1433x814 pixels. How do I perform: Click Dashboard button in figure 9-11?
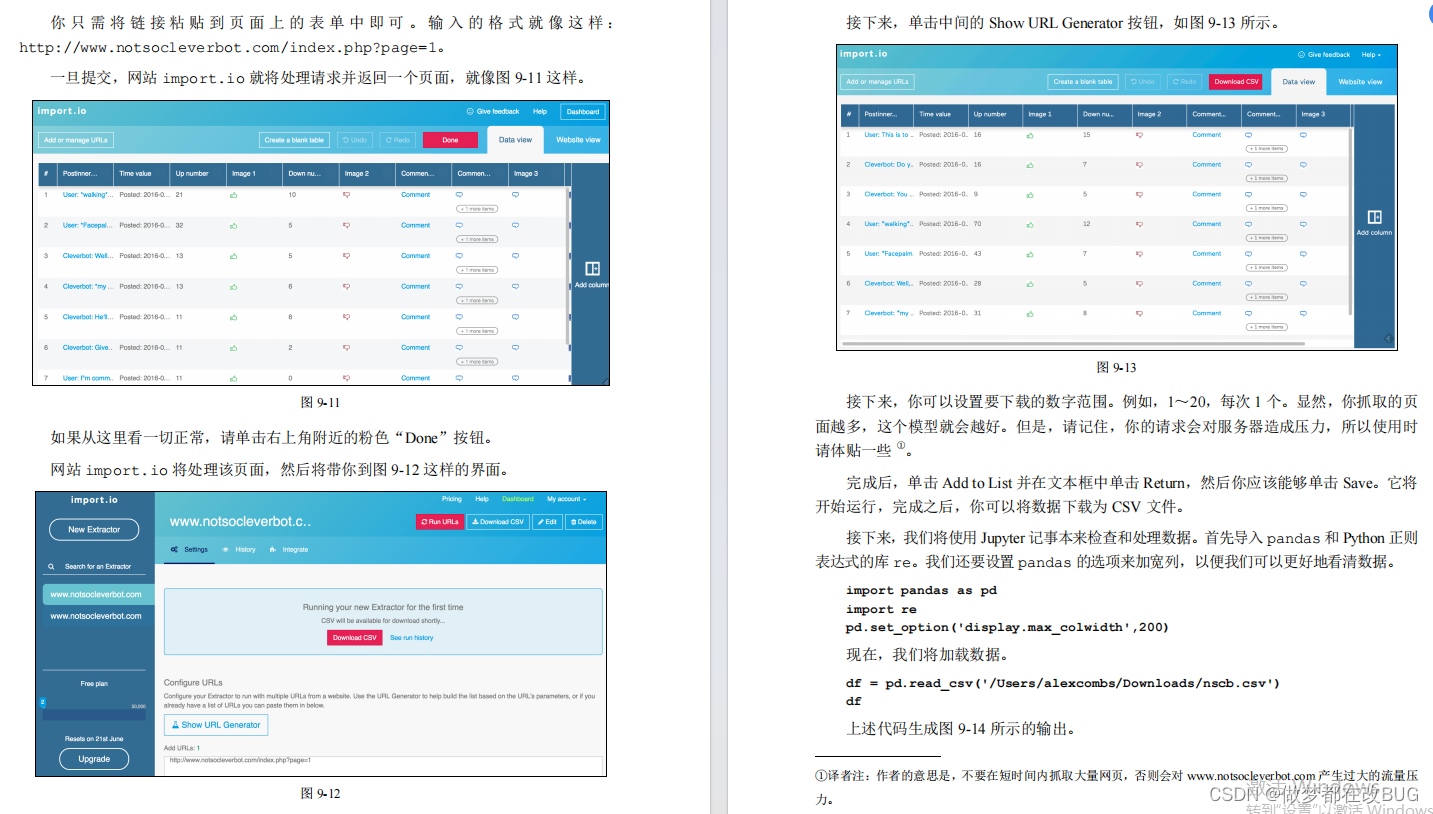582,112
